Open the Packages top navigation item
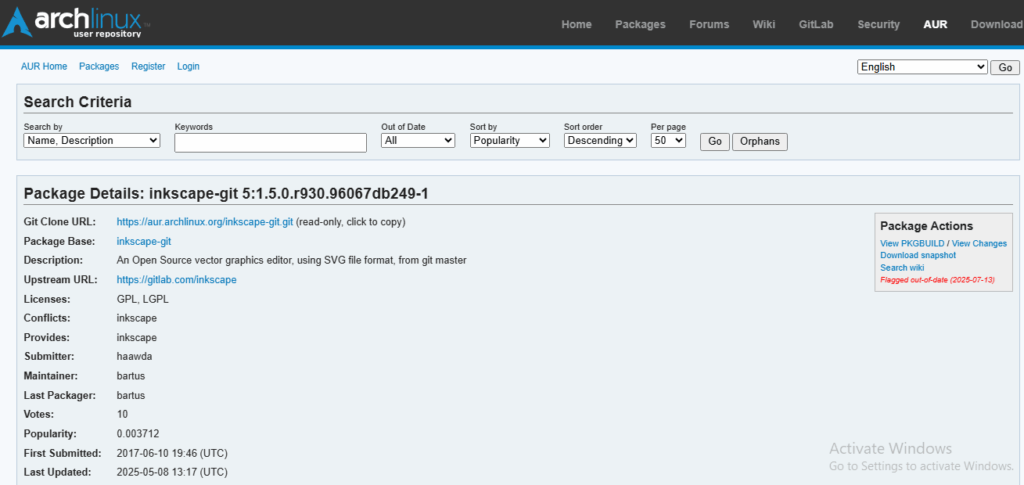 [640, 24]
